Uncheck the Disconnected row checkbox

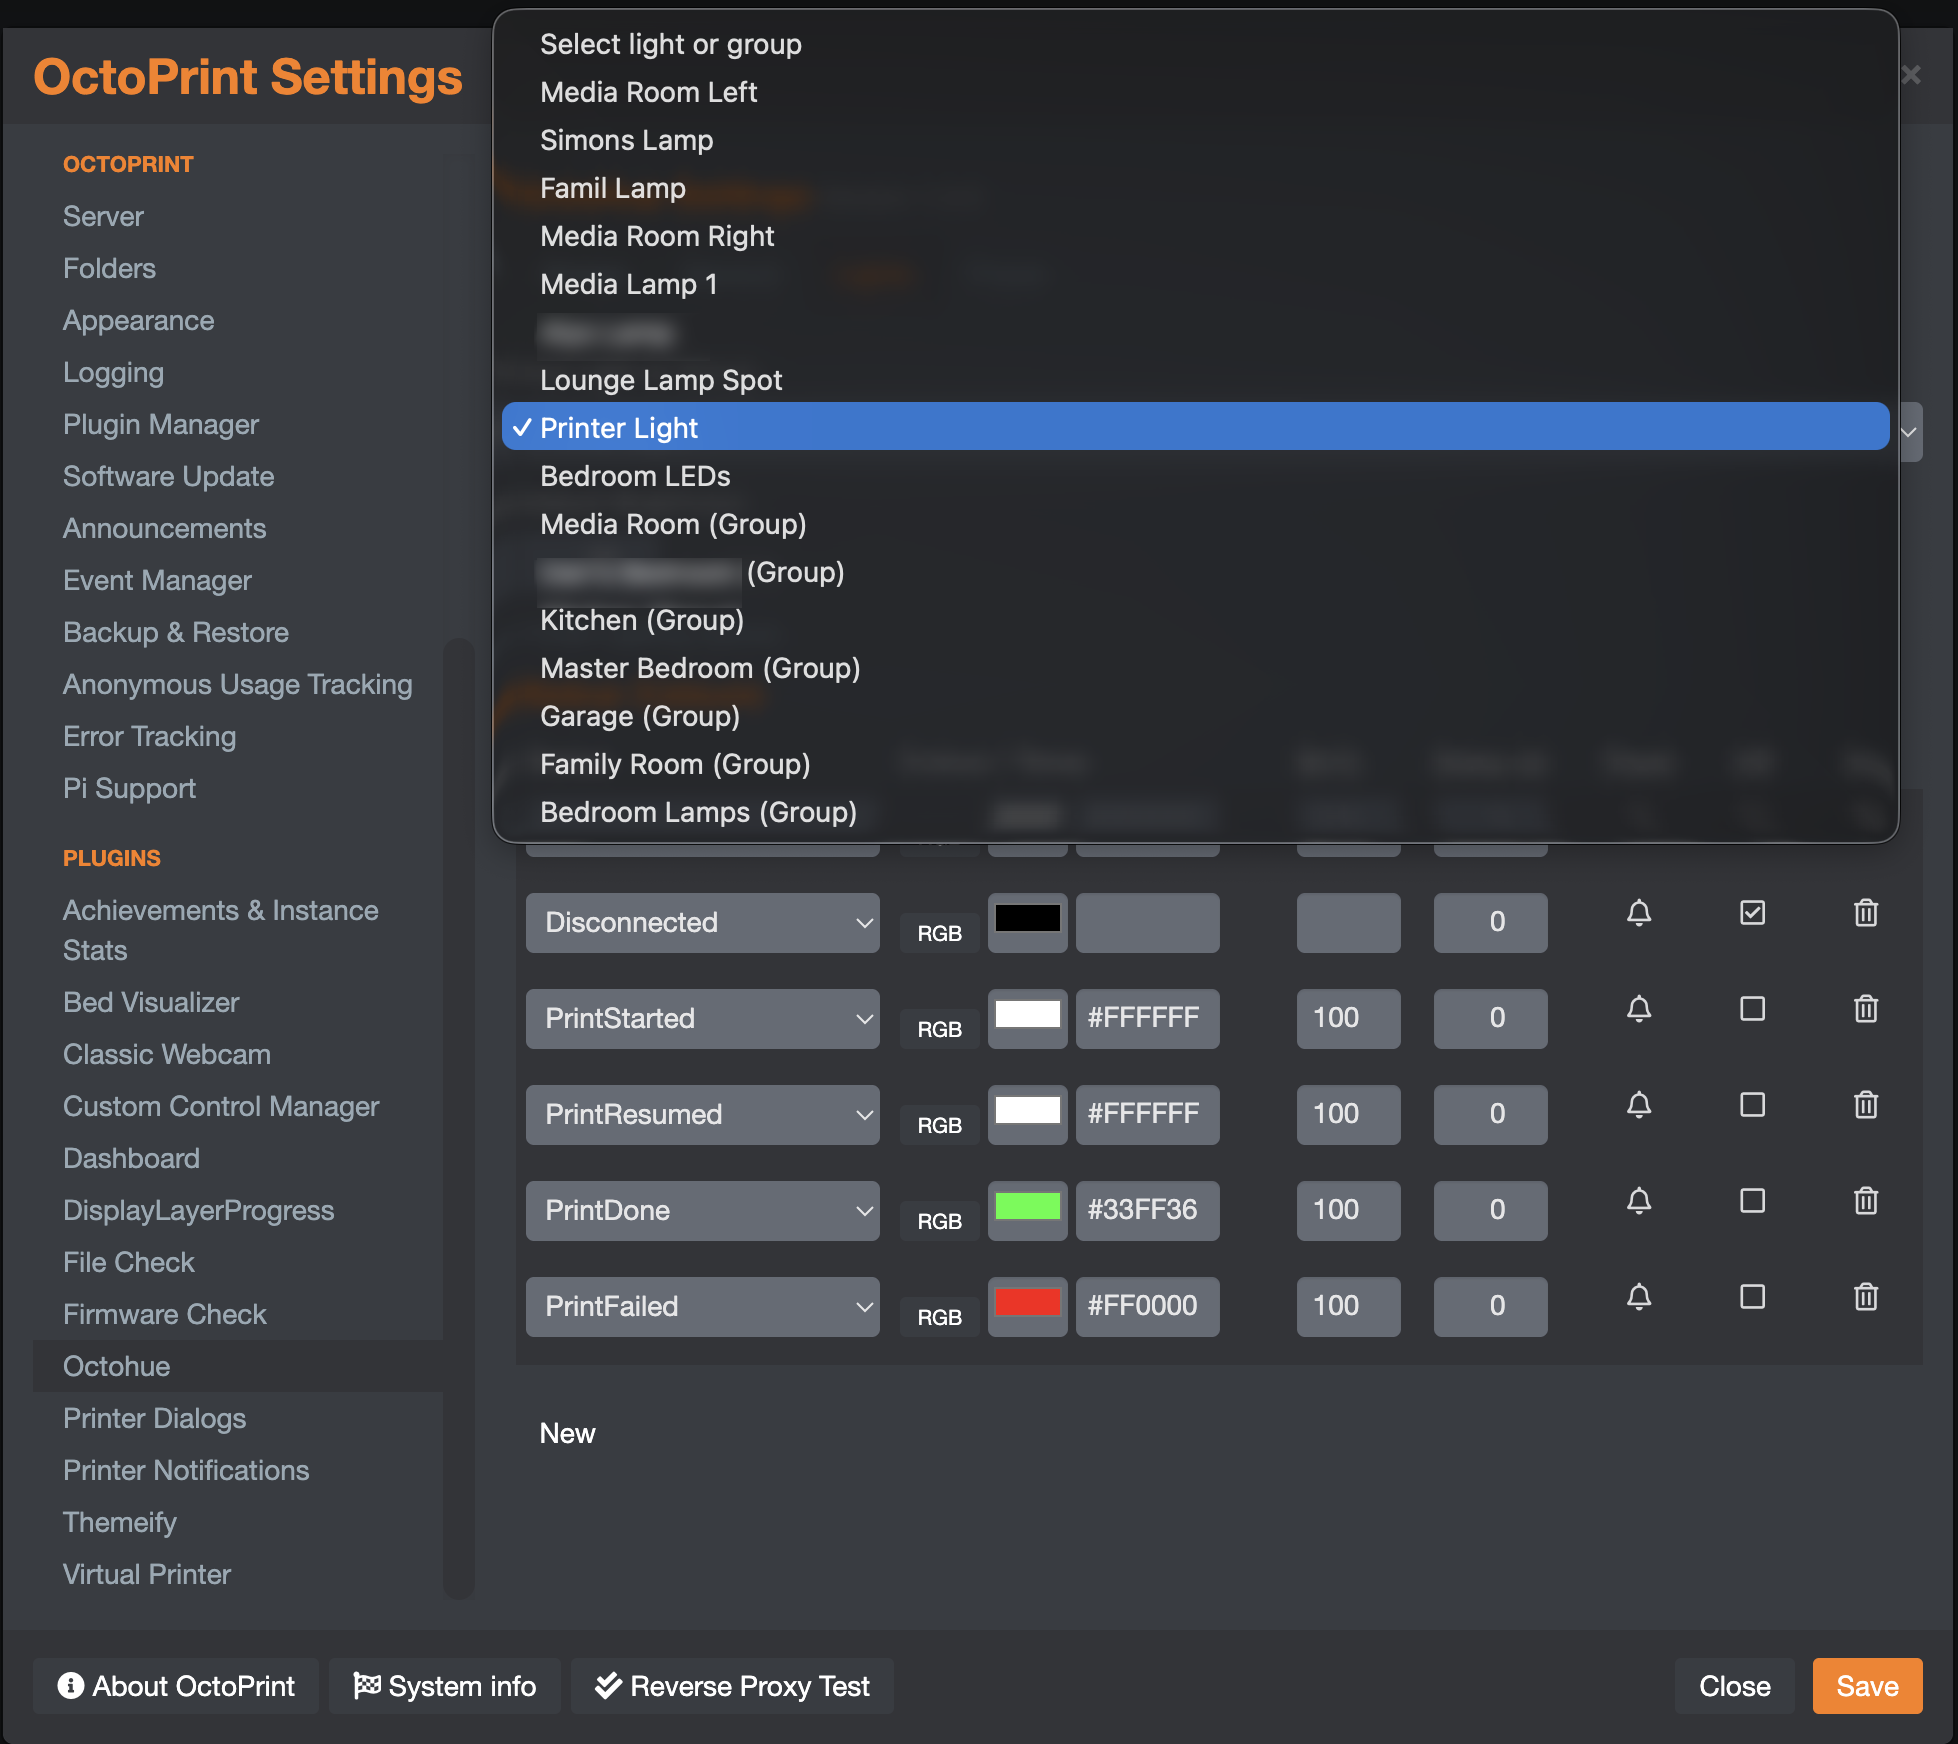click(1752, 912)
